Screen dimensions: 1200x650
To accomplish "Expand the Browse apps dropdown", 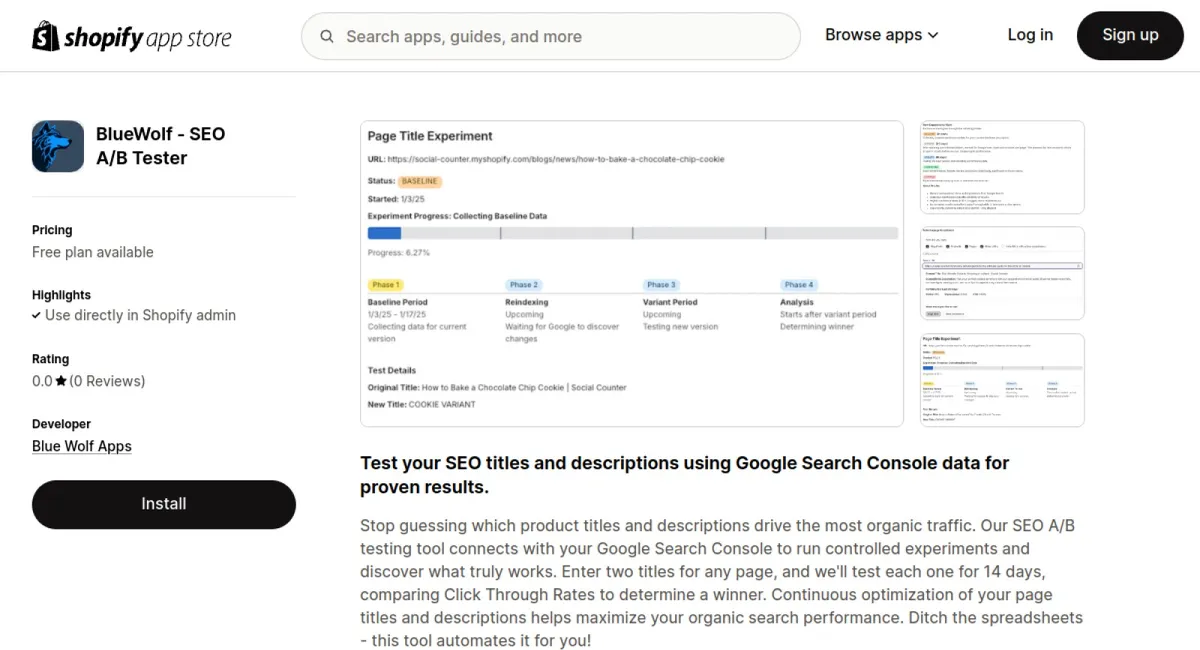I will click(x=882, y=35).
